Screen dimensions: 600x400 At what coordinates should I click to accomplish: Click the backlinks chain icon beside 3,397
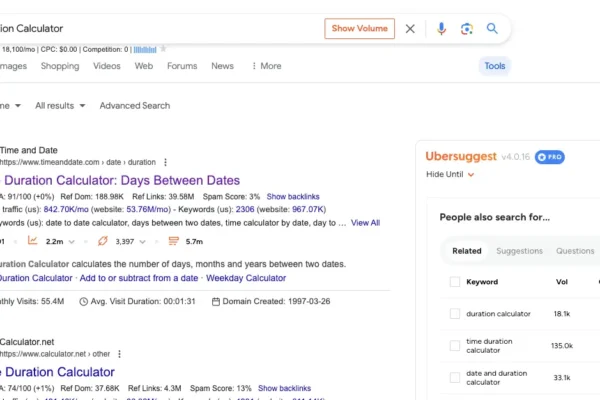103,241
